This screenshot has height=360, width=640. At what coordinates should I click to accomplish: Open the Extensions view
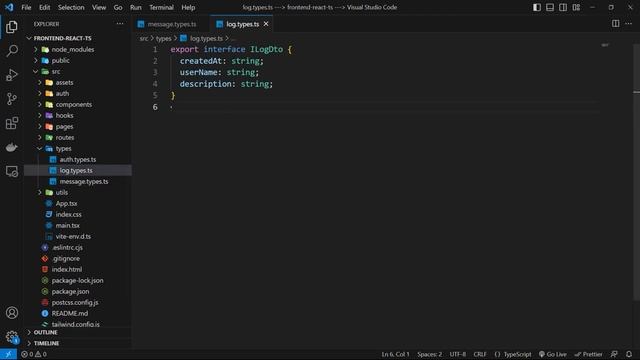12,123
